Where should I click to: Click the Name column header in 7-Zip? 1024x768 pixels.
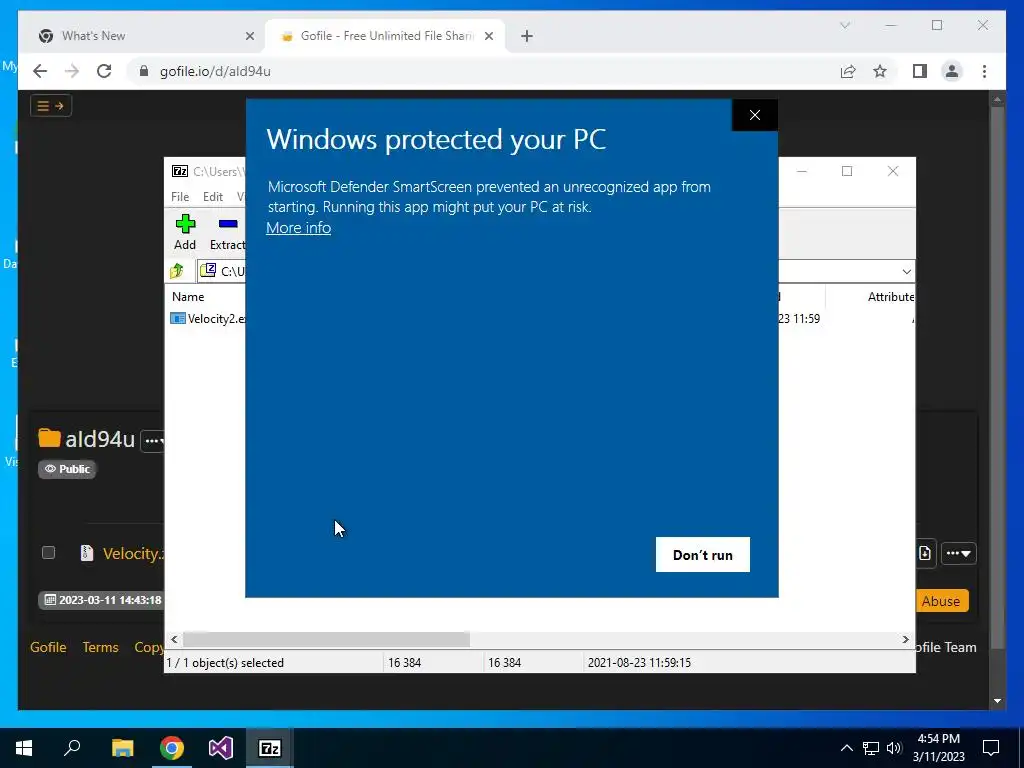(188, 296)
